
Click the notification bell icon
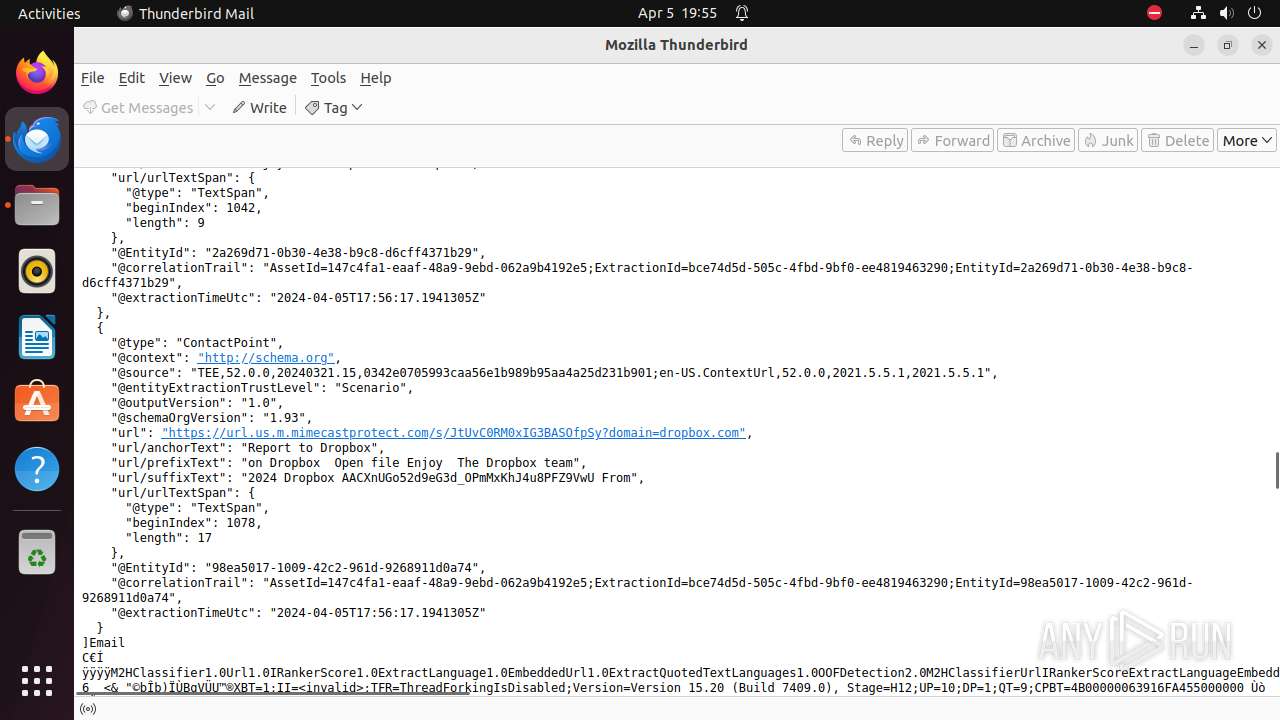(742, 13)
